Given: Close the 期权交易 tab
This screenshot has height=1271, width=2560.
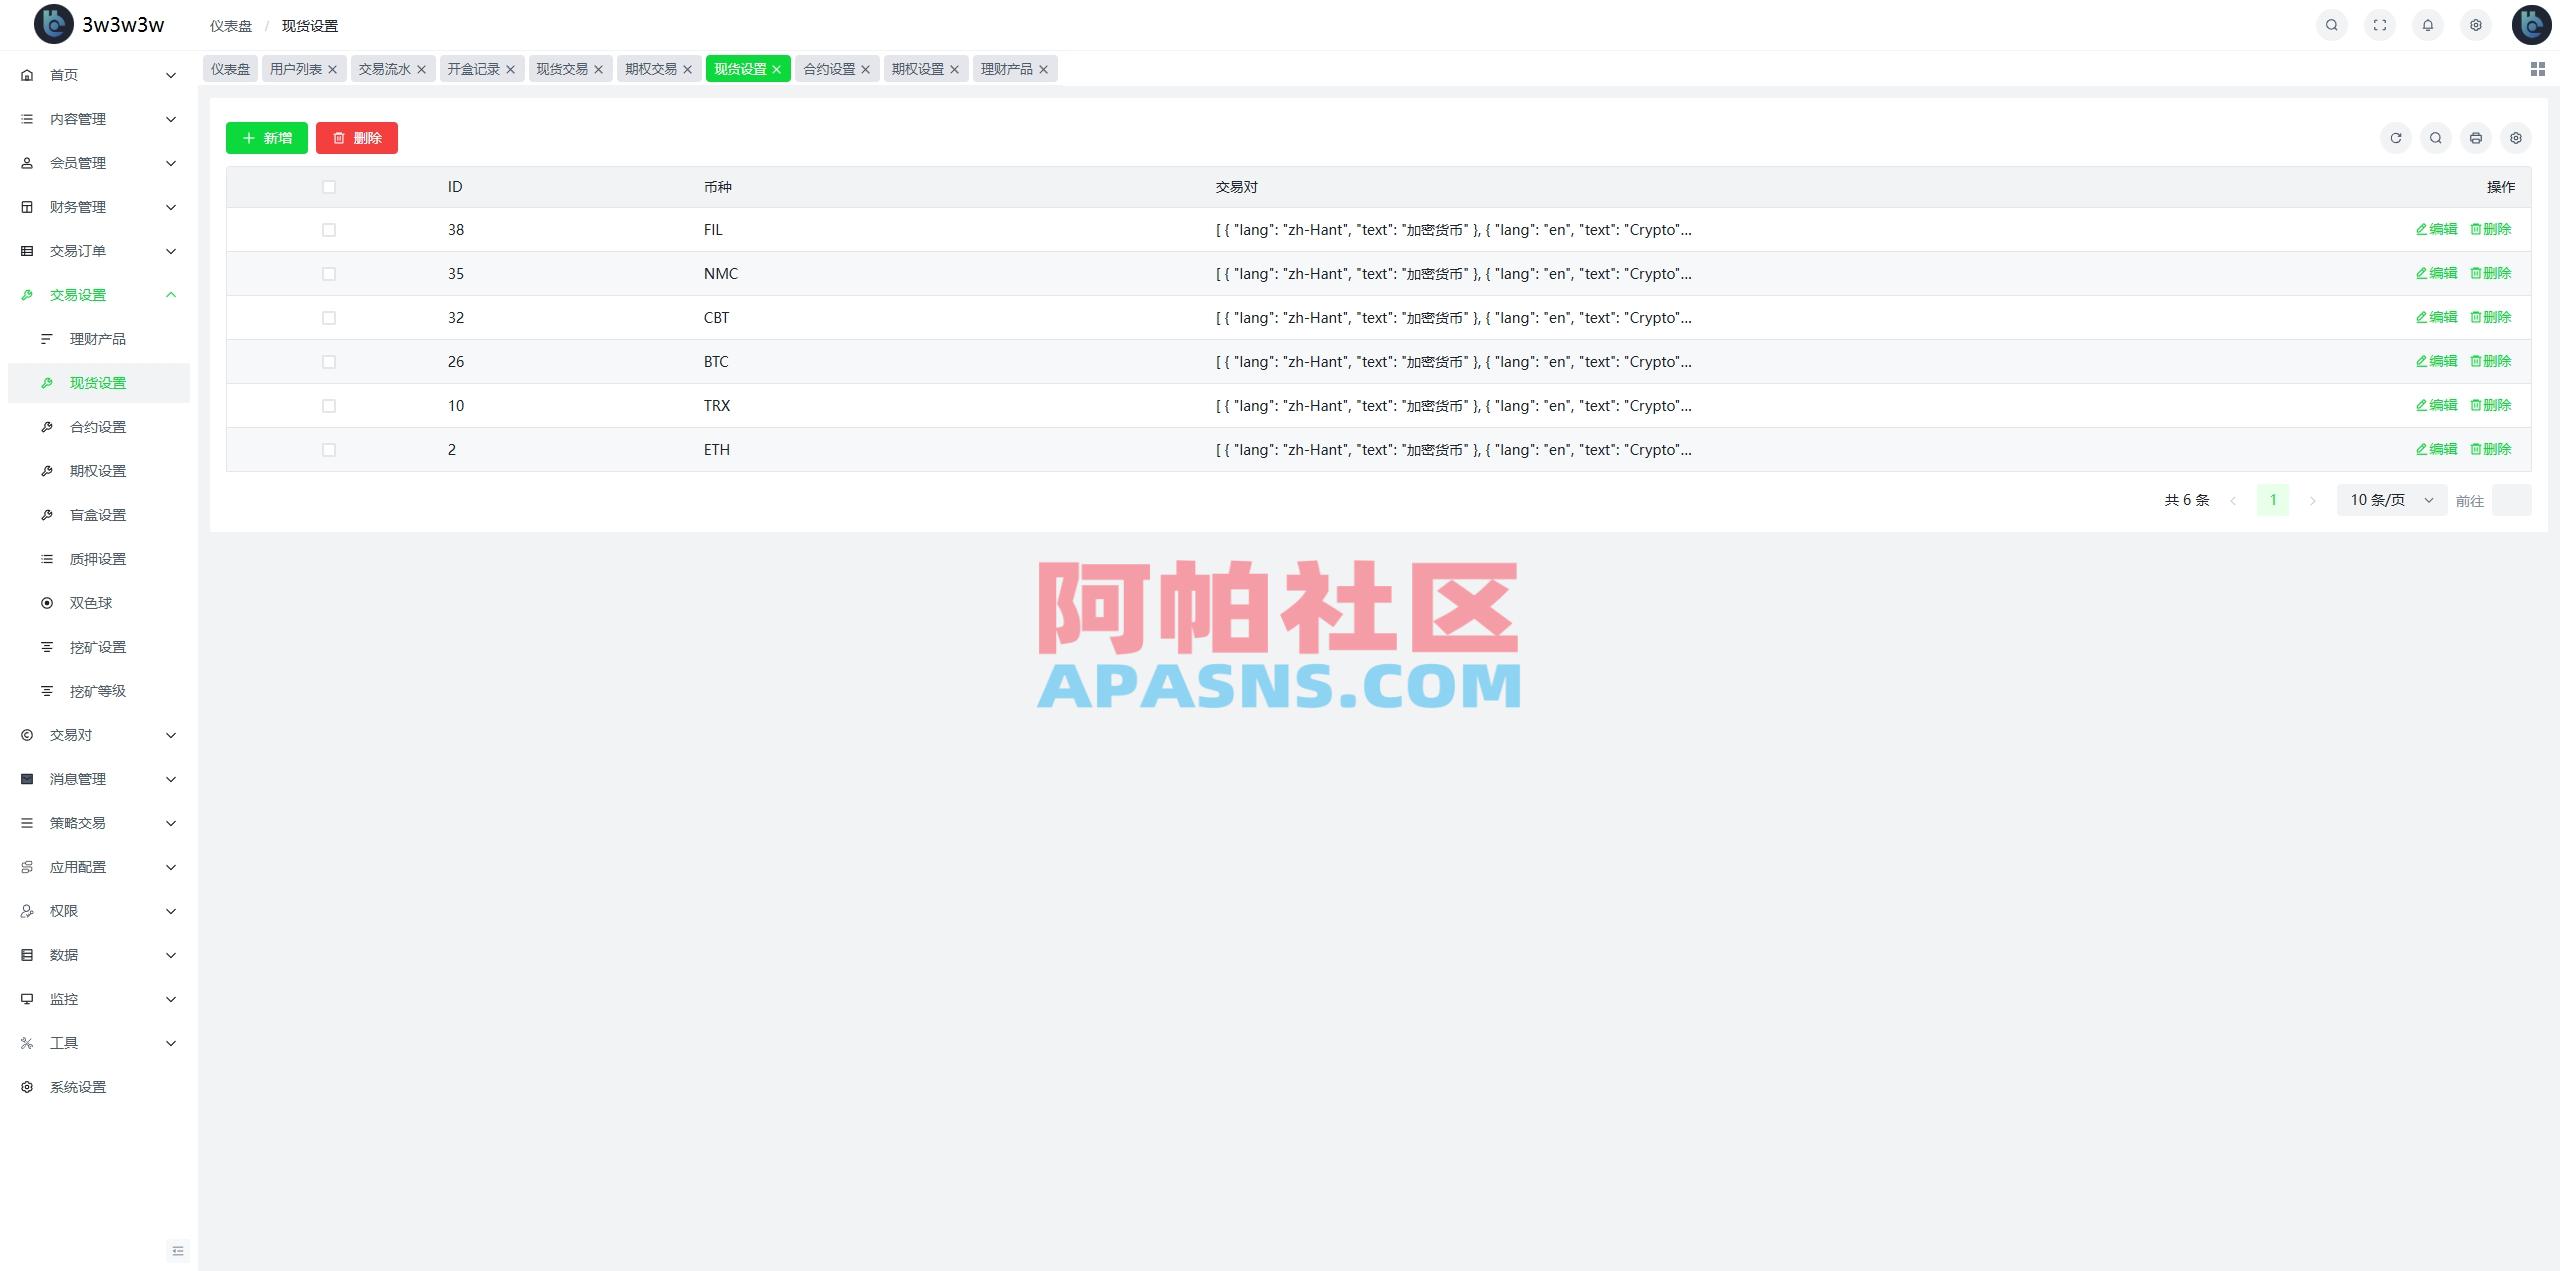Looking at the screenshot, I should pos(688,68).
